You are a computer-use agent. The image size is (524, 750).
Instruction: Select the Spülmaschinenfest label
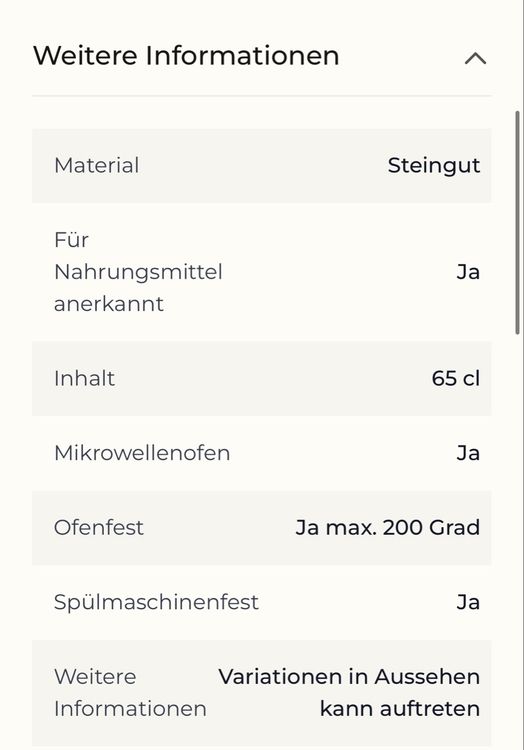[156, 602]
